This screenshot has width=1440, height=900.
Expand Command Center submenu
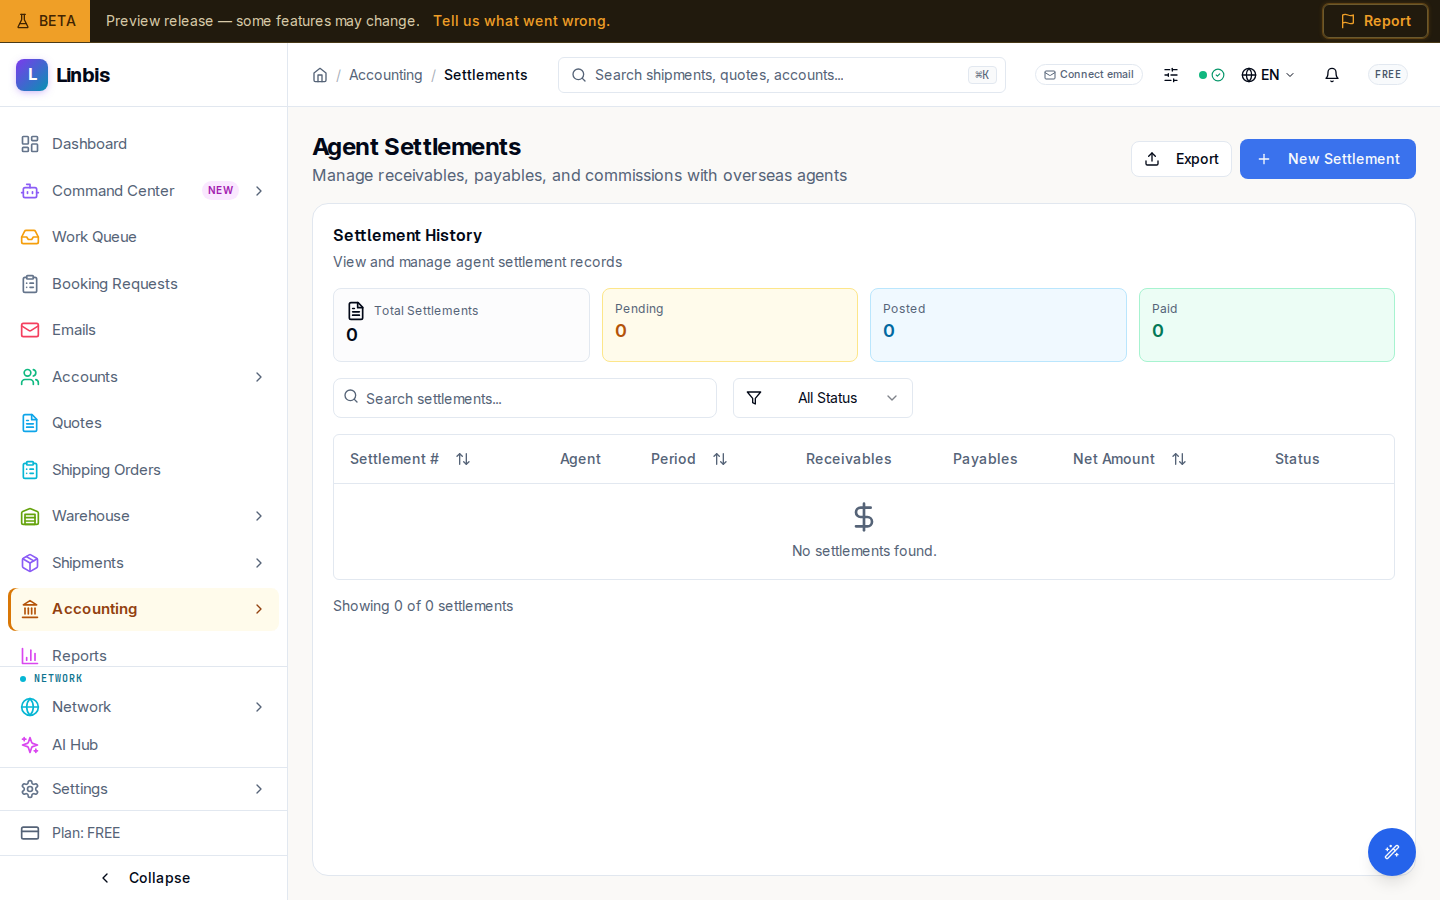coord(259,191)
